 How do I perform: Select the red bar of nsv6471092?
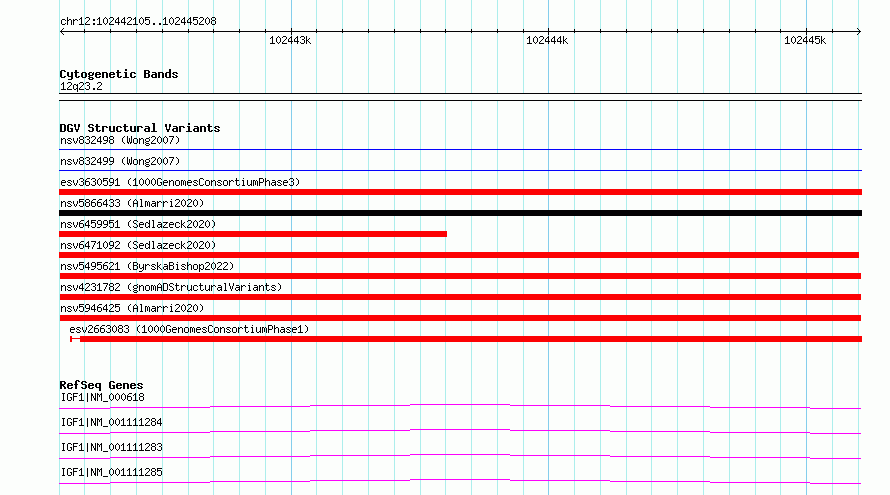(459, 255)
